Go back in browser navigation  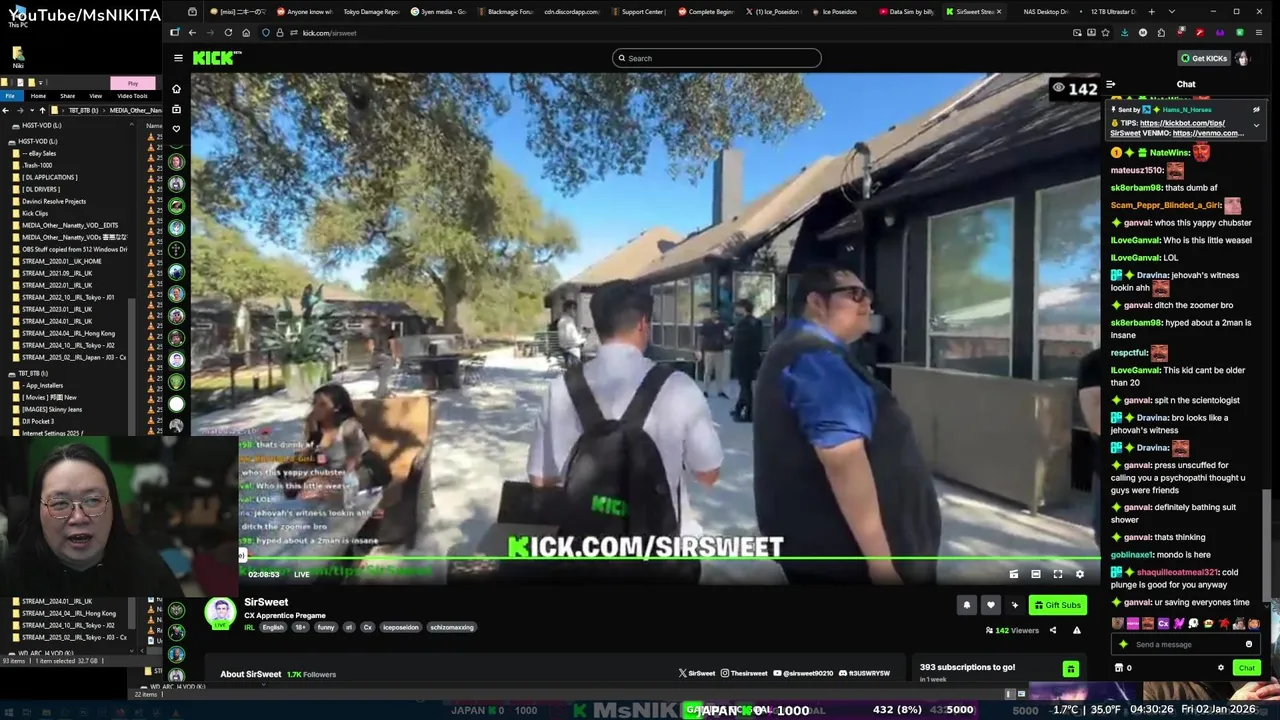(x=192, y=33)
